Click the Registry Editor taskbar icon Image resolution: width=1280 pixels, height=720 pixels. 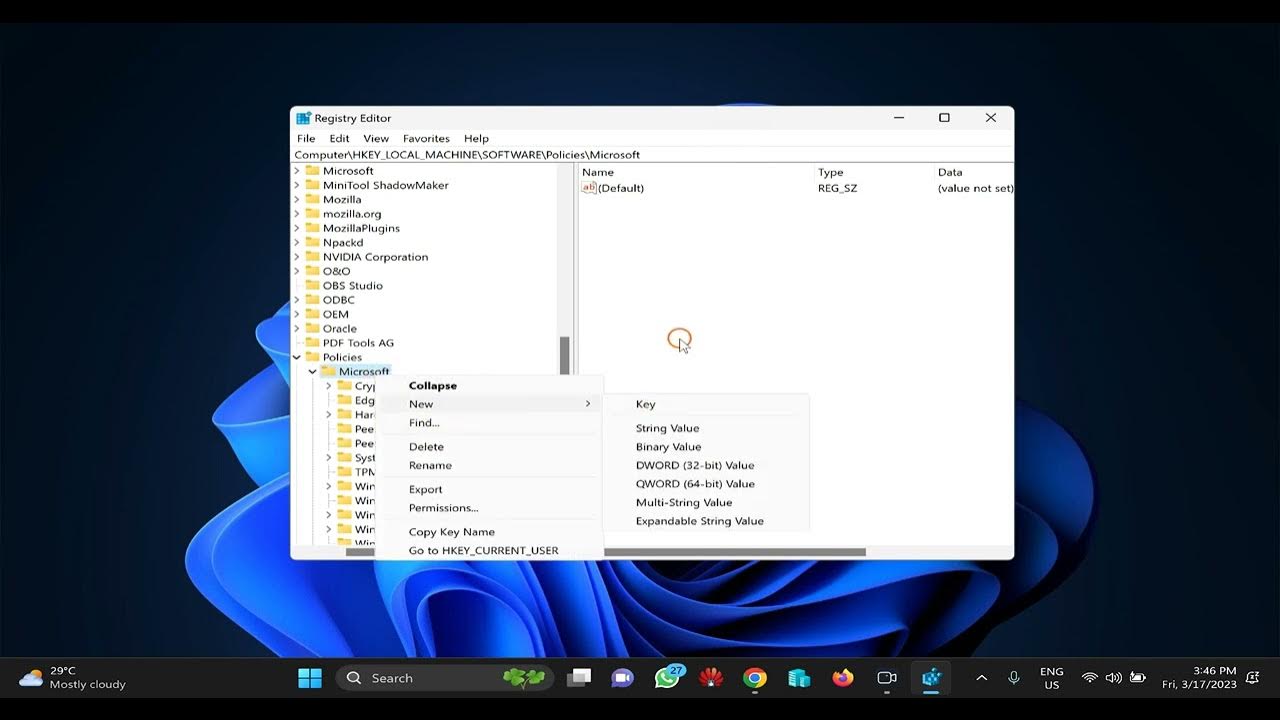[932, 678]
